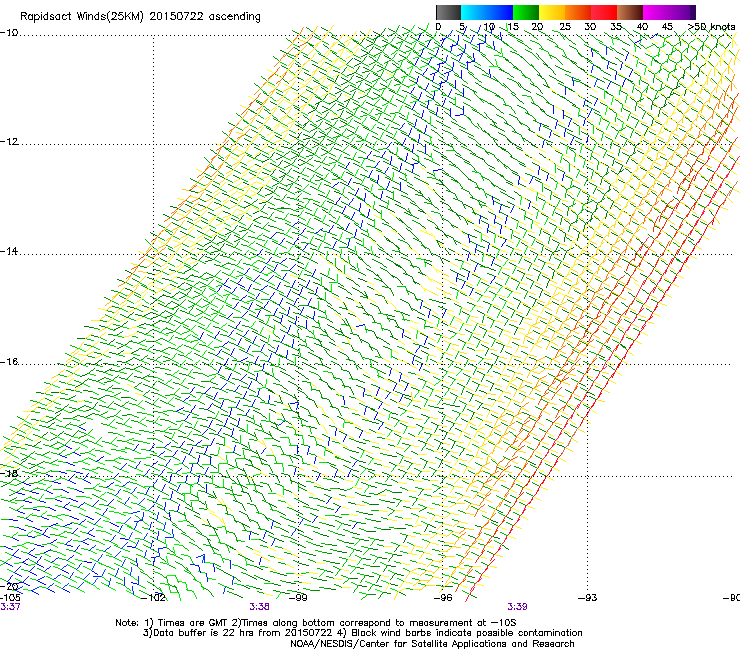Screen dimensions: 740x650
Task: Pick the brown 35–40 knots legend segment
Action: click(x=630, y=12)
